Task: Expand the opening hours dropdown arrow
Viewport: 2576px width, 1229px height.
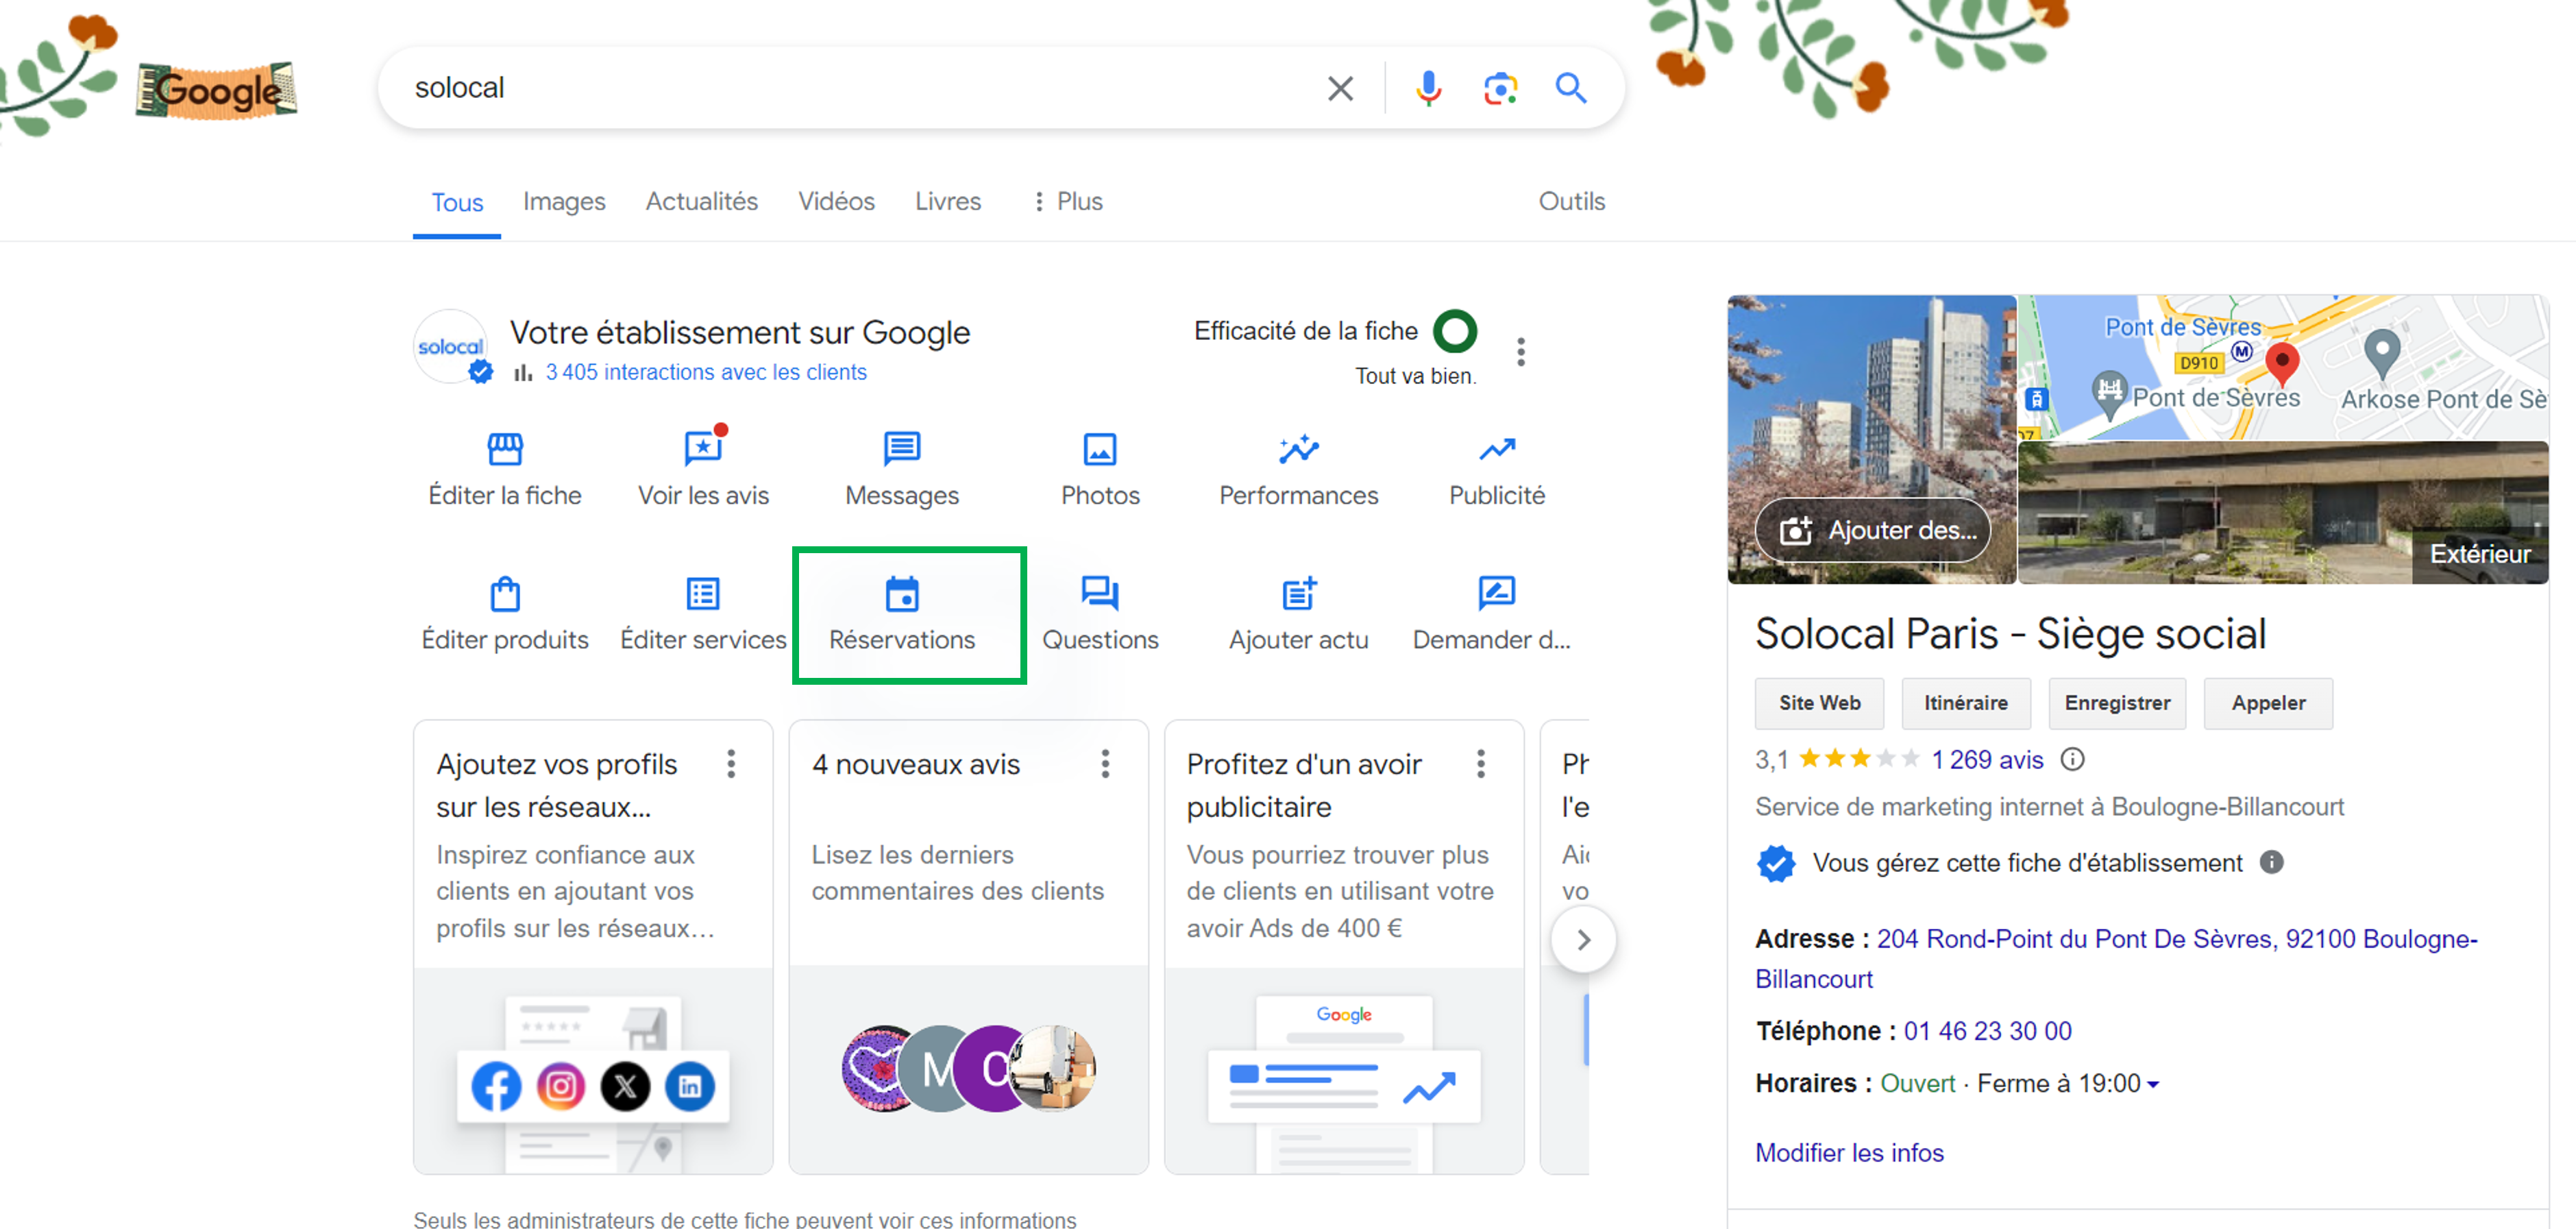Action: point(2153,1084)
